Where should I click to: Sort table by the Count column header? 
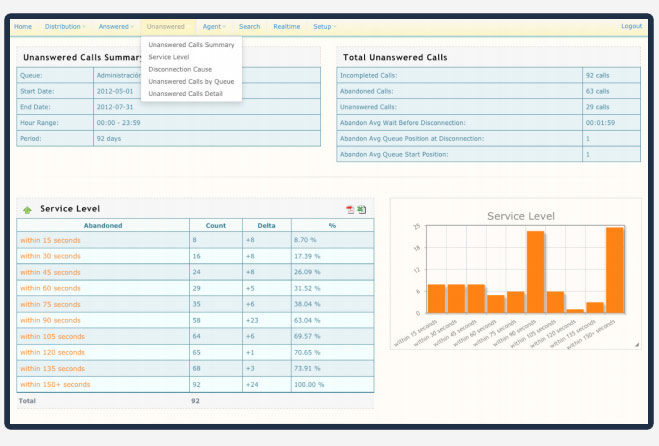pos(215,225)
